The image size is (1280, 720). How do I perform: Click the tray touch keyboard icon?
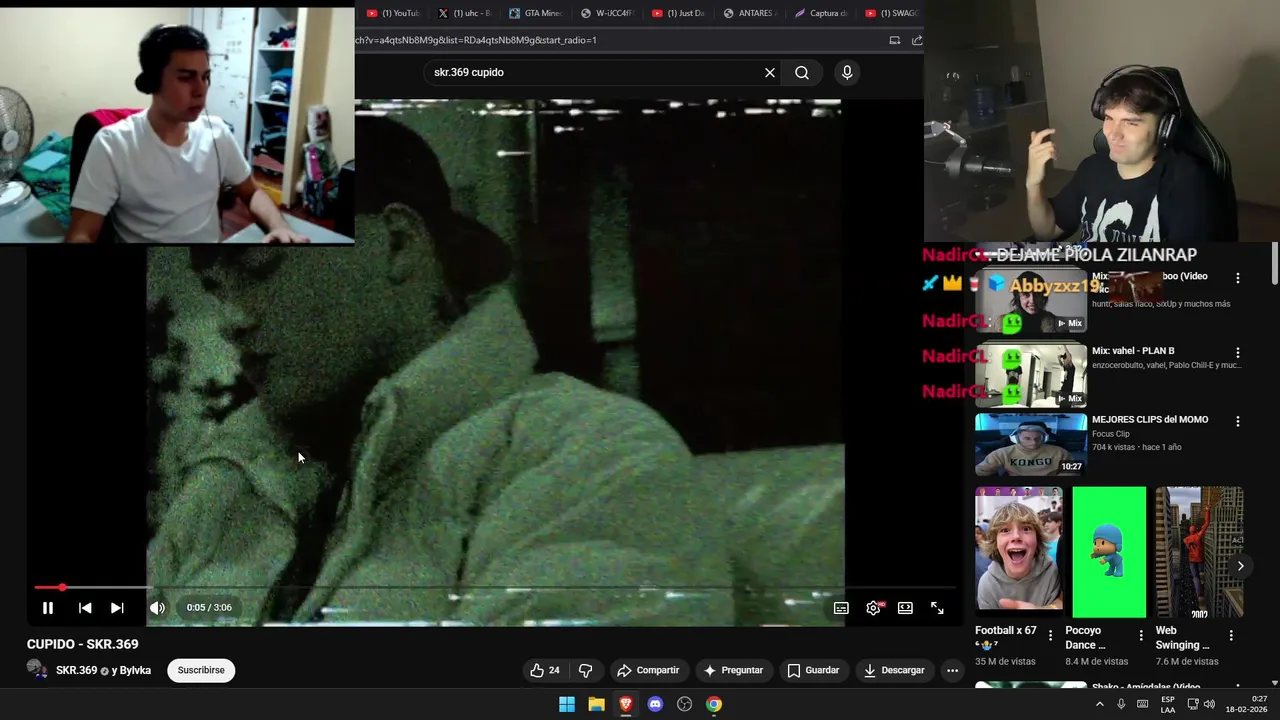1143,704
